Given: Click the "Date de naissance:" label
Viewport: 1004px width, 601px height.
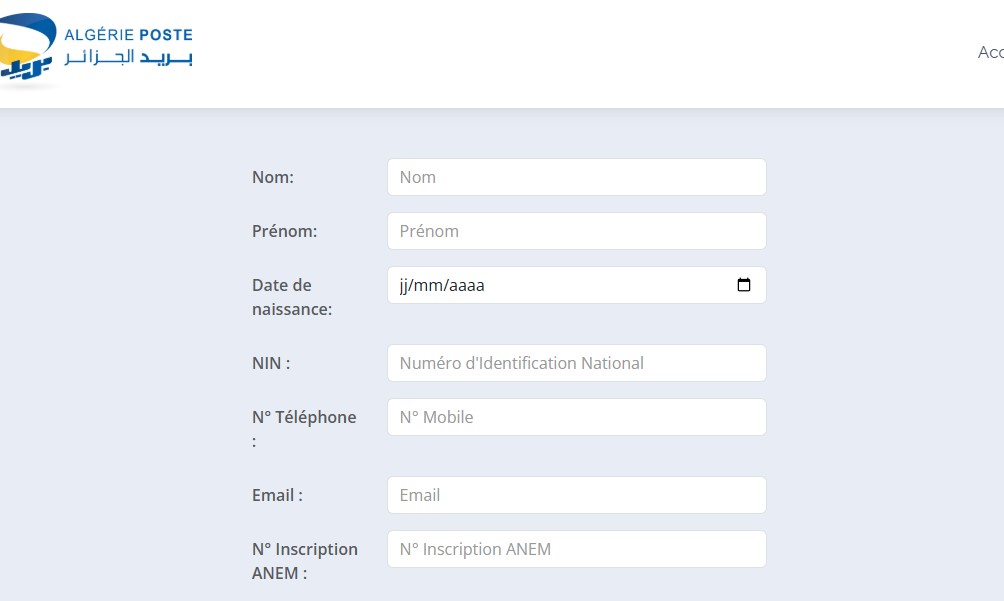Looking at the screenshot, I should click(x=292, y=297).
